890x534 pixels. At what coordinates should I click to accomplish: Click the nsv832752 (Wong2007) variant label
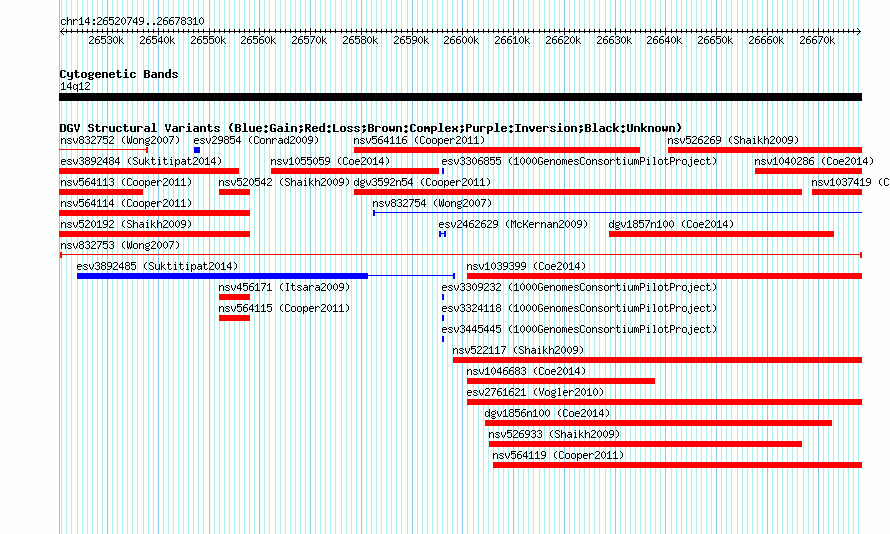120,140
